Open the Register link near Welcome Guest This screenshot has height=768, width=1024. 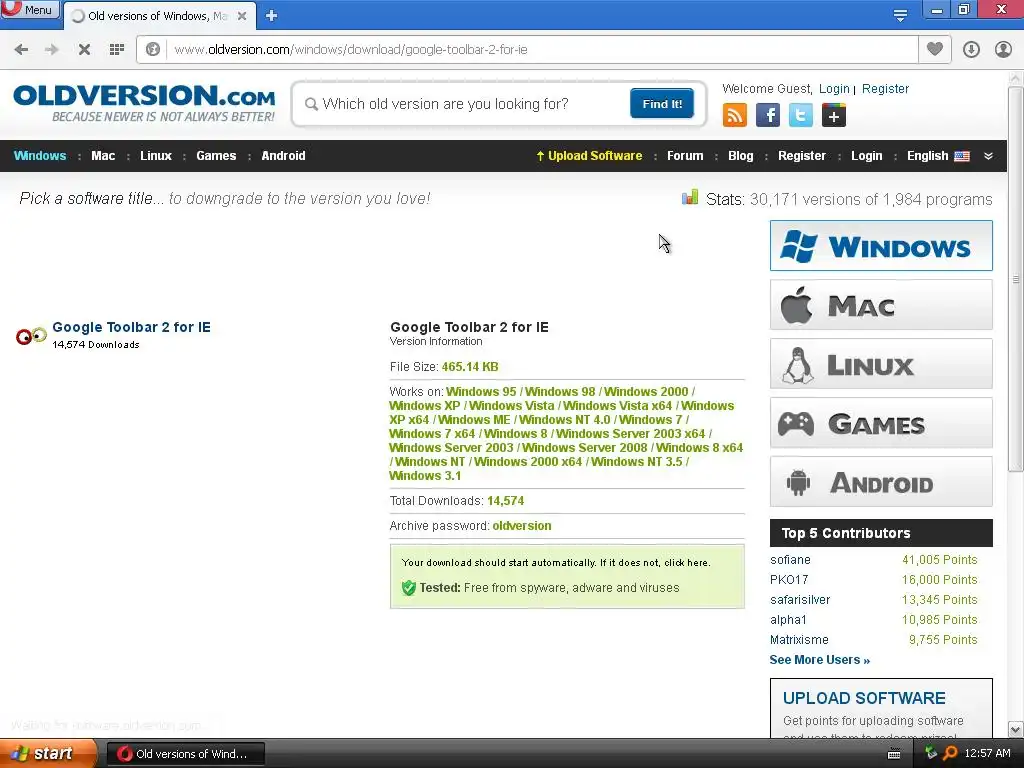pos(885,89)
